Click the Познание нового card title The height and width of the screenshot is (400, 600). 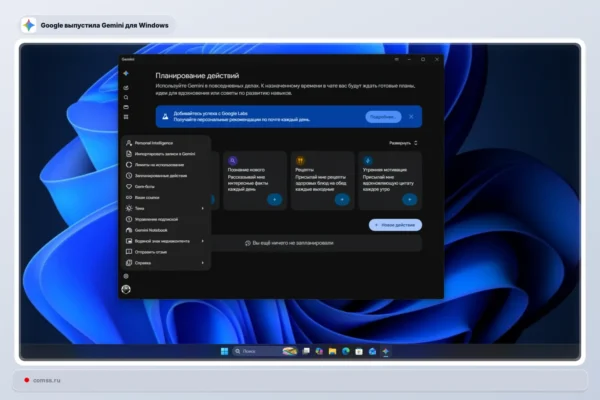coord(246,170)
